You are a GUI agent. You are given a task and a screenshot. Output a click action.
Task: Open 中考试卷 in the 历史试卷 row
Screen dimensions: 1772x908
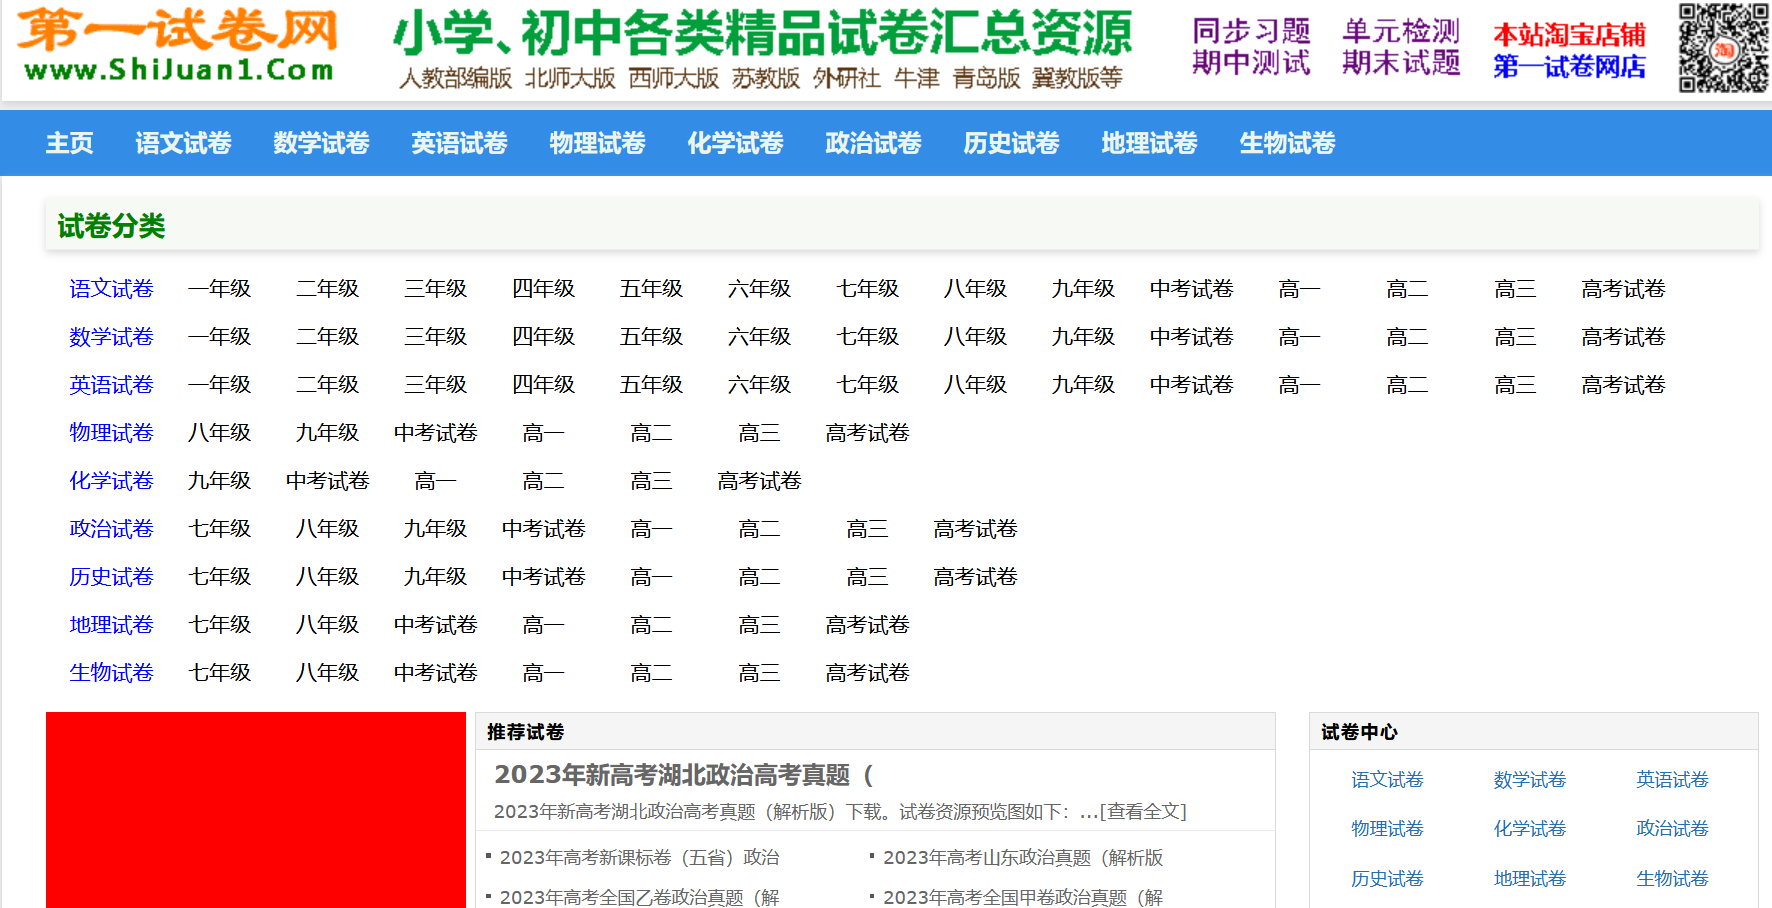pos(543,577)
